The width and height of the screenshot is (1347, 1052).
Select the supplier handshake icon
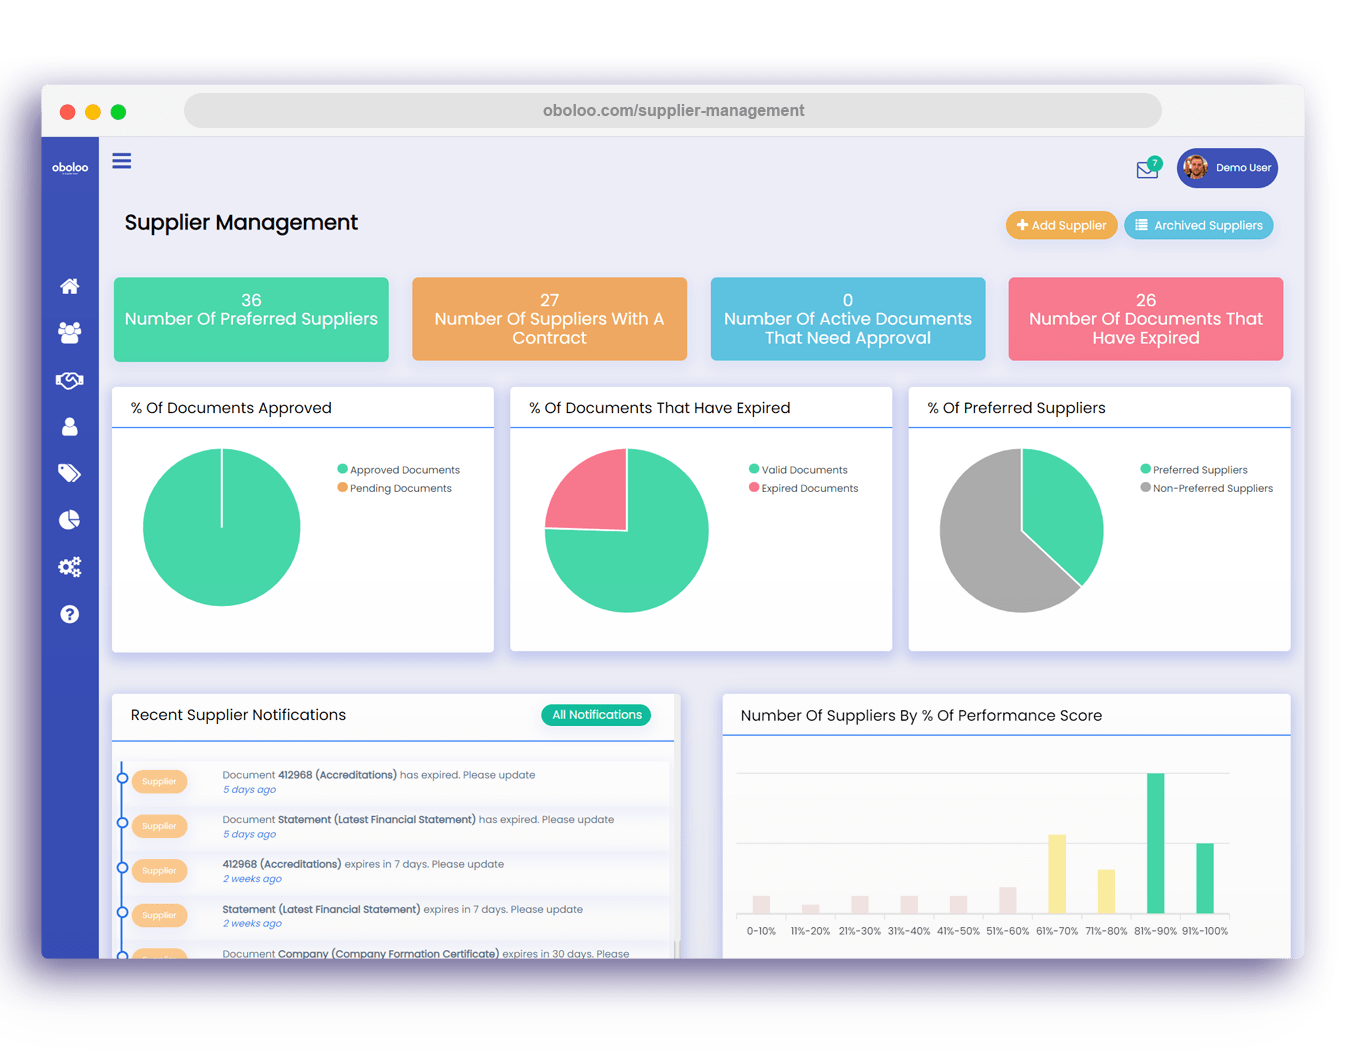point(69,380)
